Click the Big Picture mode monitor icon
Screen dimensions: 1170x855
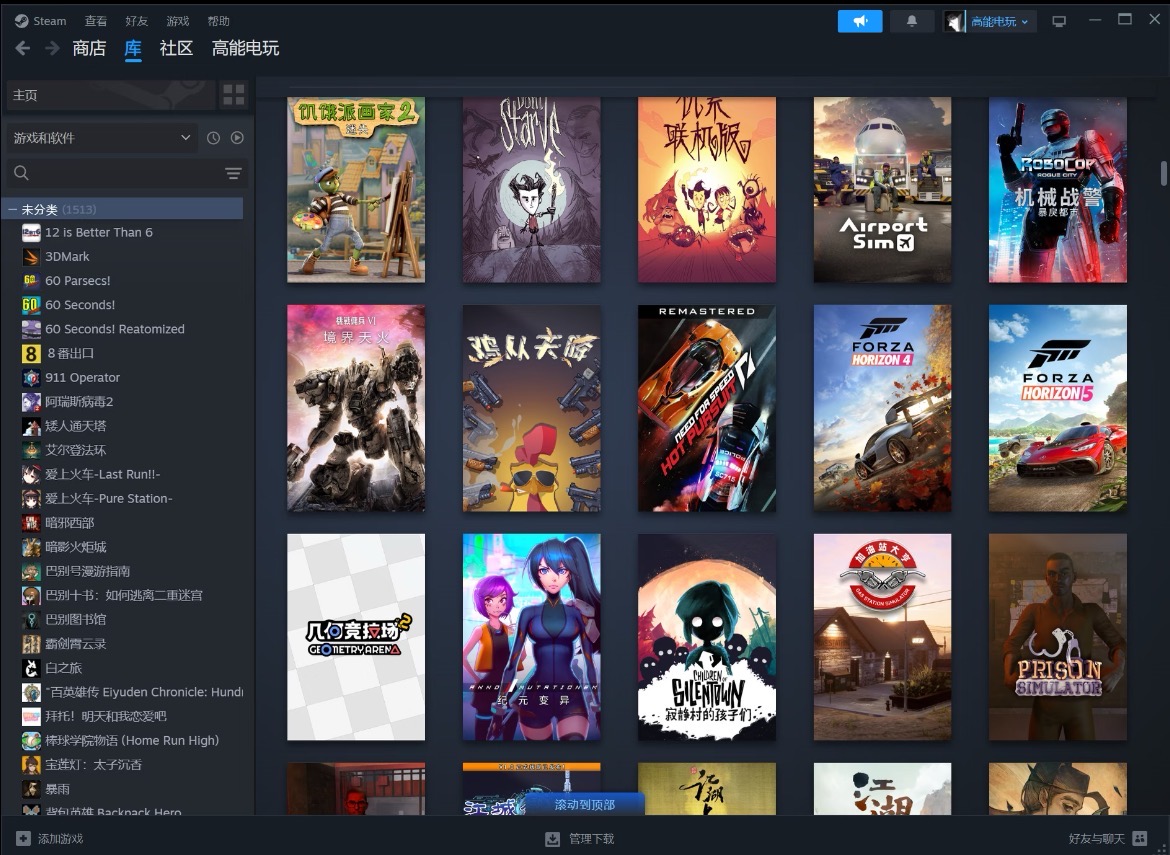point(1059,21)
